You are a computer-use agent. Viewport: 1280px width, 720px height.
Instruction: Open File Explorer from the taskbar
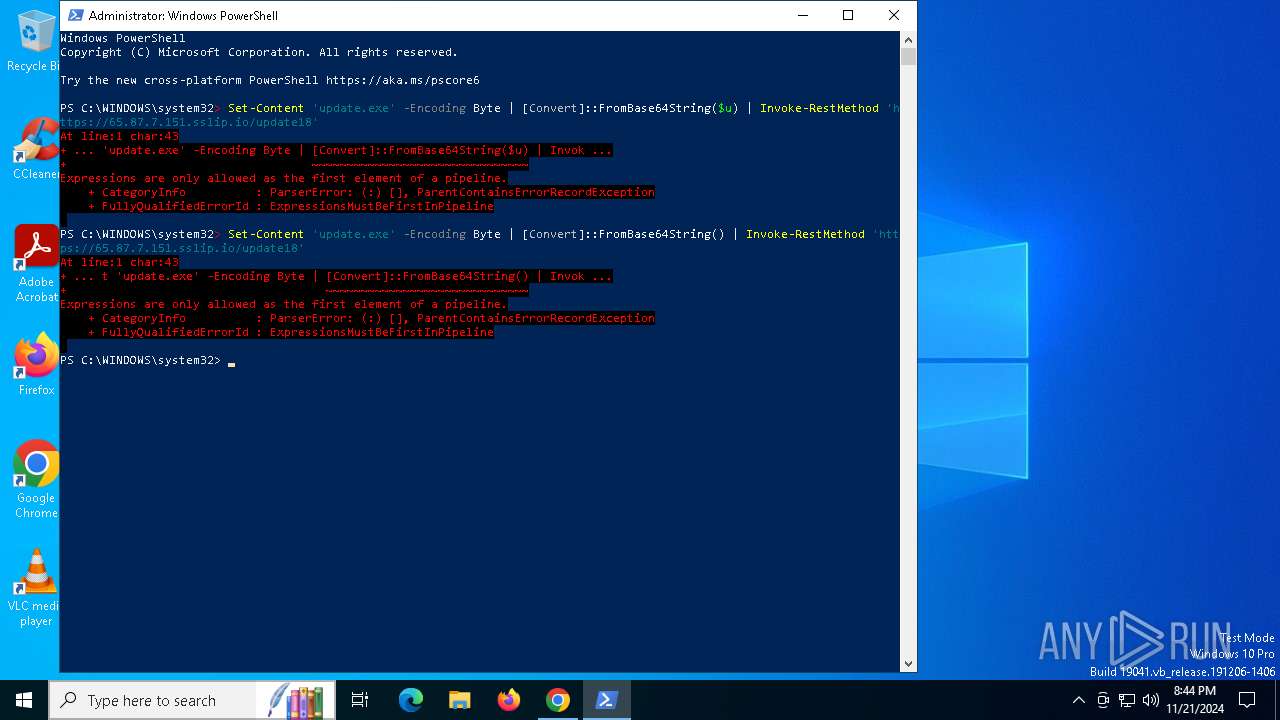tap(459, 700)
